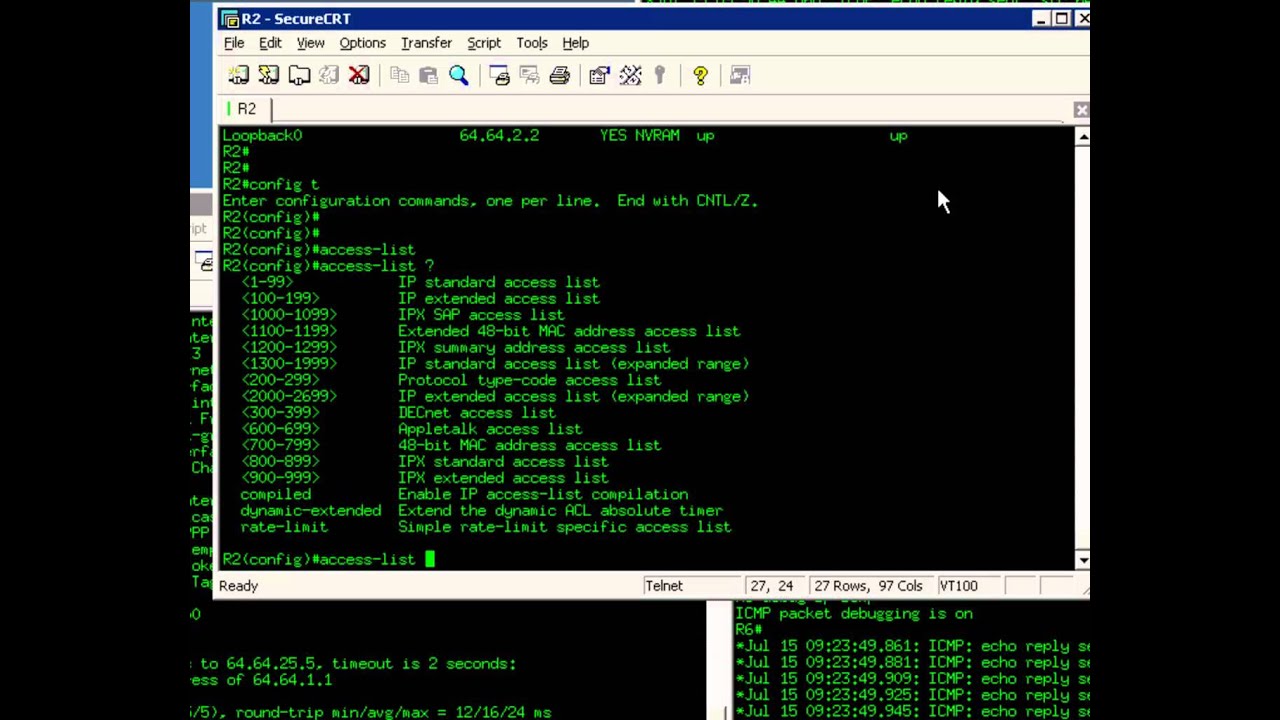The image size is (1280, 720).
Task: Click the Quick Connect toolbar icon
Action: [268, 75]
